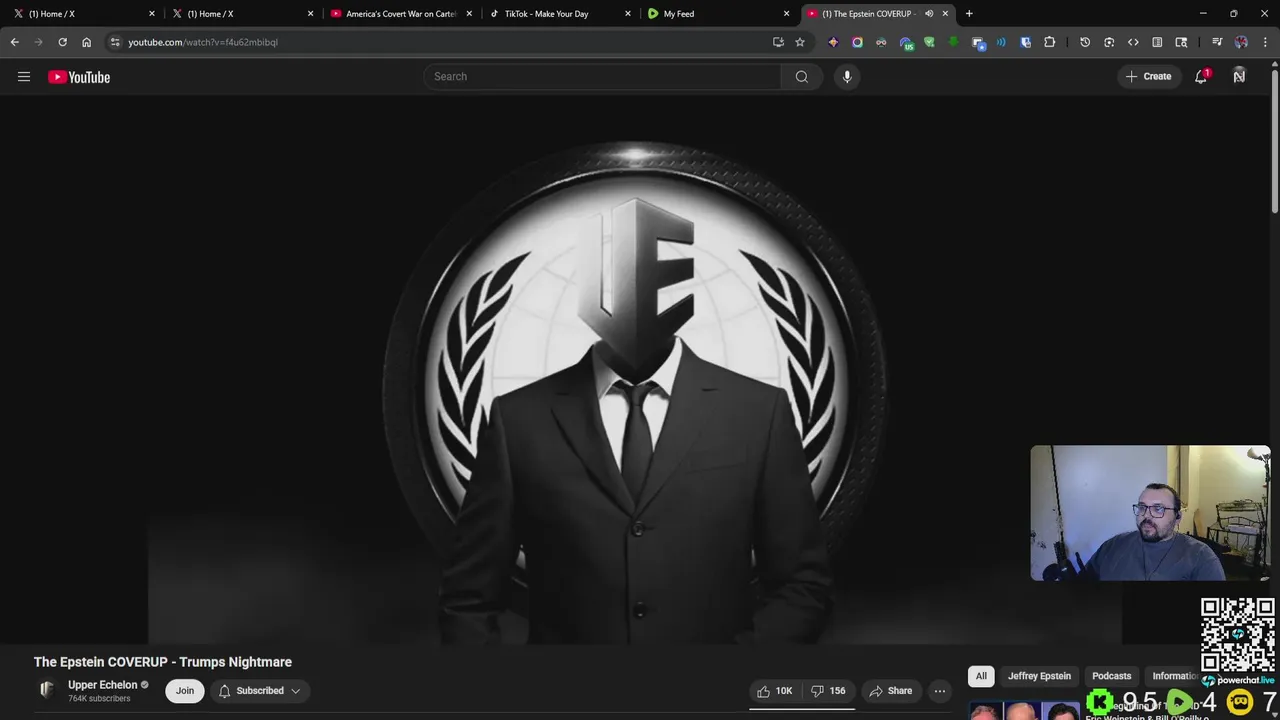This screenshot has width=1280, height=720.
Task: Go back with browser back arrow
Action: pyautogui.click(x=14, y=42)
